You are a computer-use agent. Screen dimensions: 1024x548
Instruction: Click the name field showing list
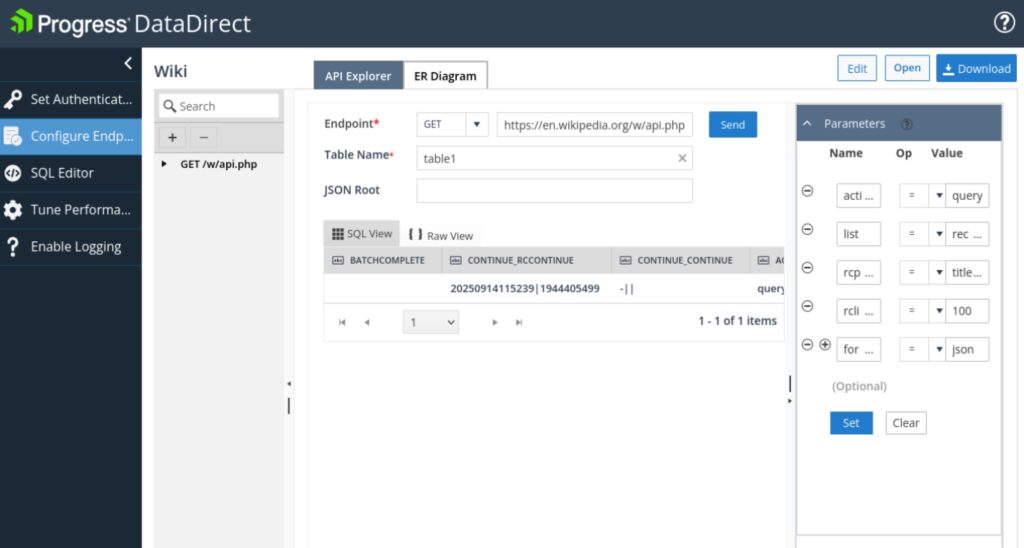[x=858, y=234]
